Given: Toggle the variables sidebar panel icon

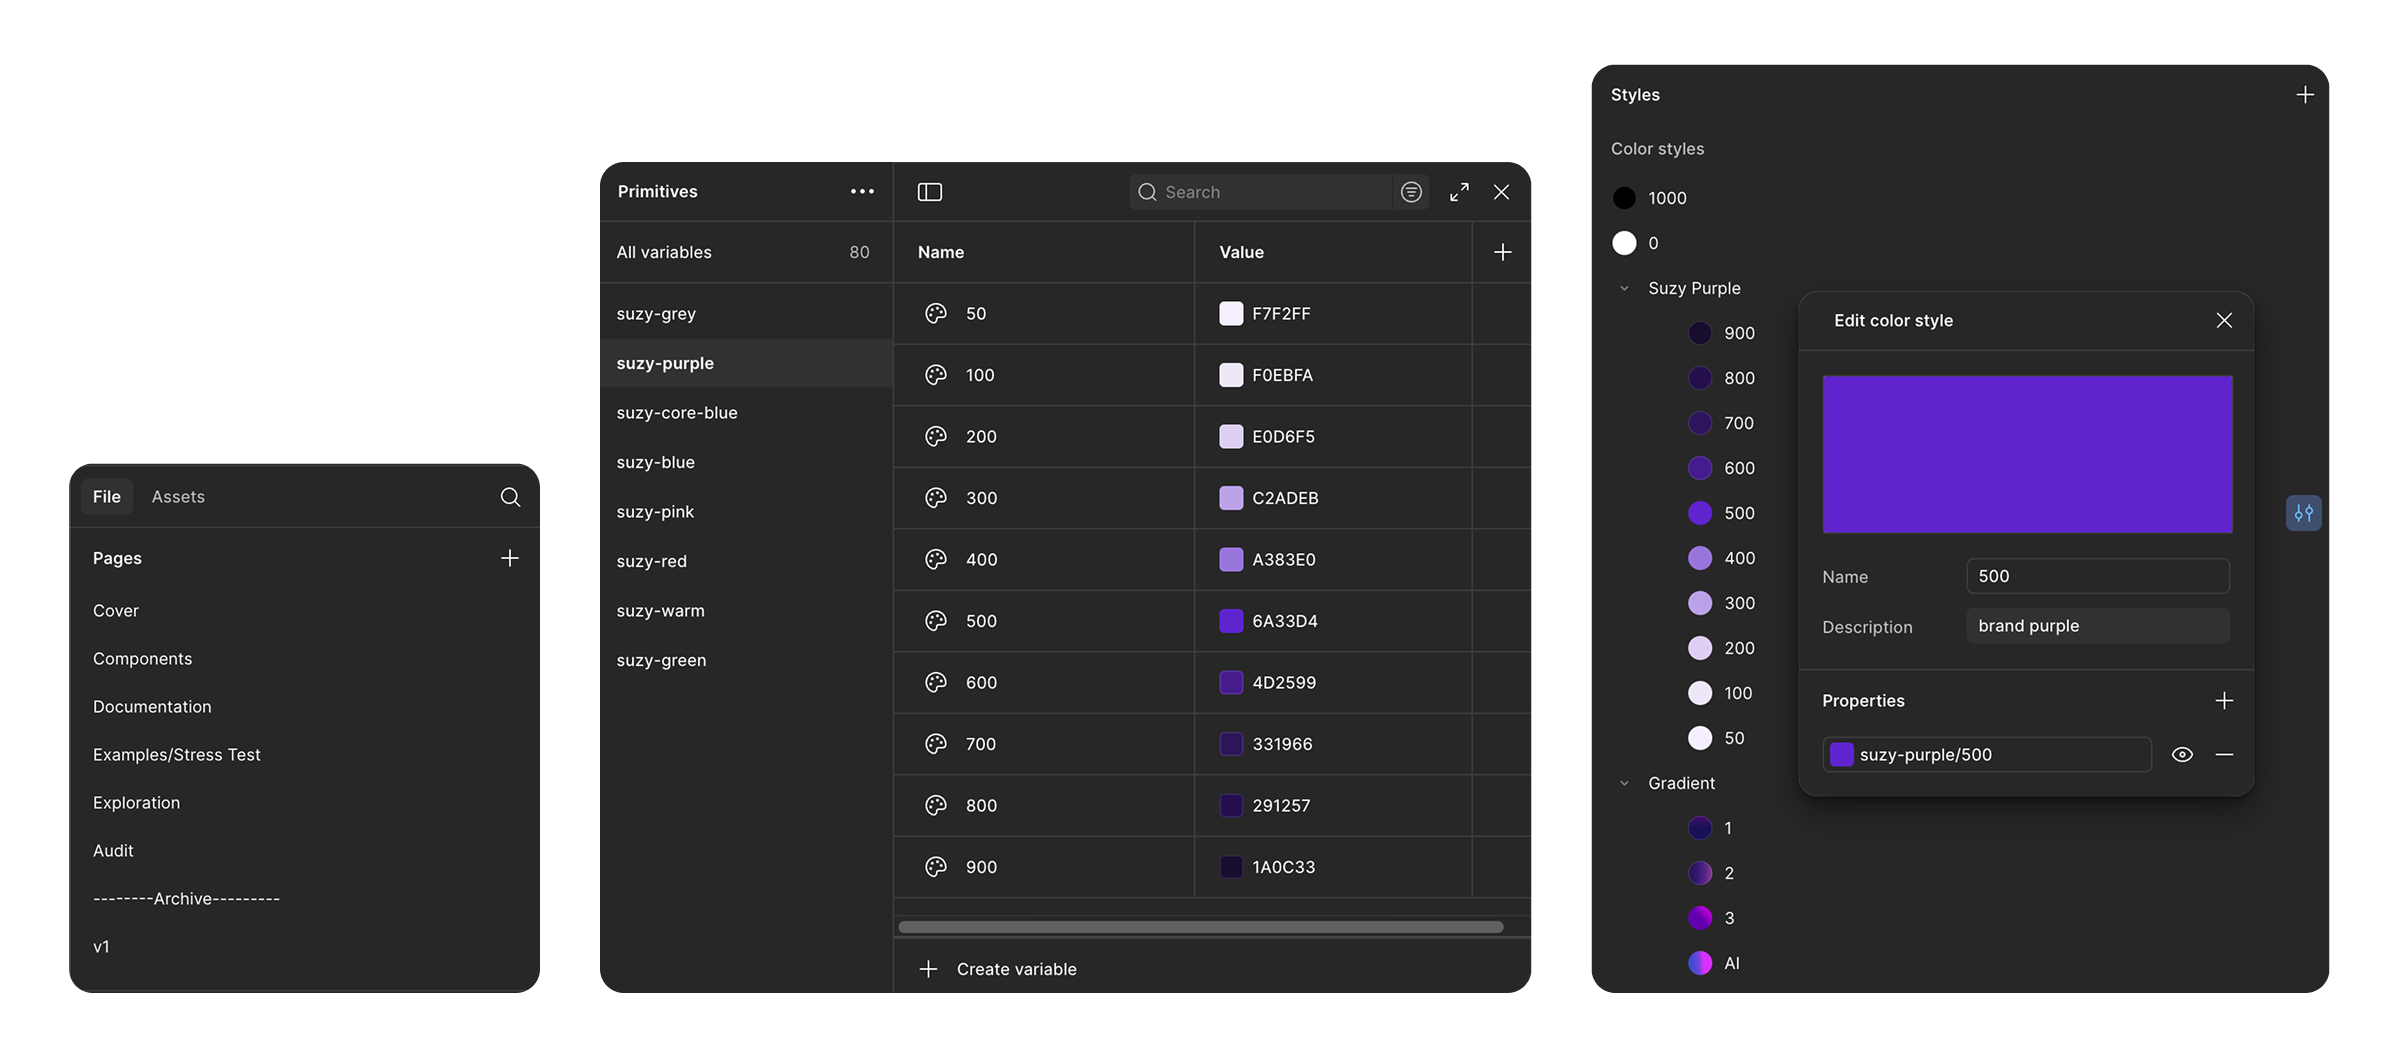Looking at the screenshot, I should pyautogui.click(x=930, y=192).
